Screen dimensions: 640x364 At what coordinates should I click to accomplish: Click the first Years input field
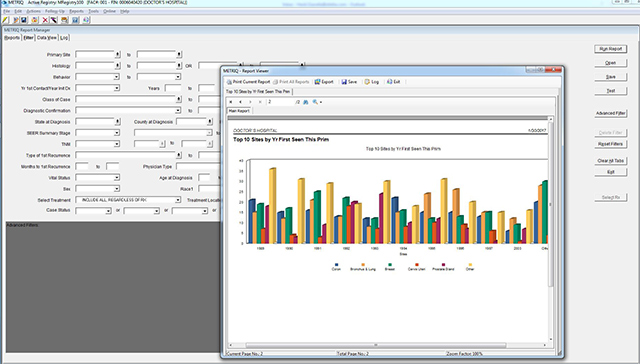pos(173,88)
